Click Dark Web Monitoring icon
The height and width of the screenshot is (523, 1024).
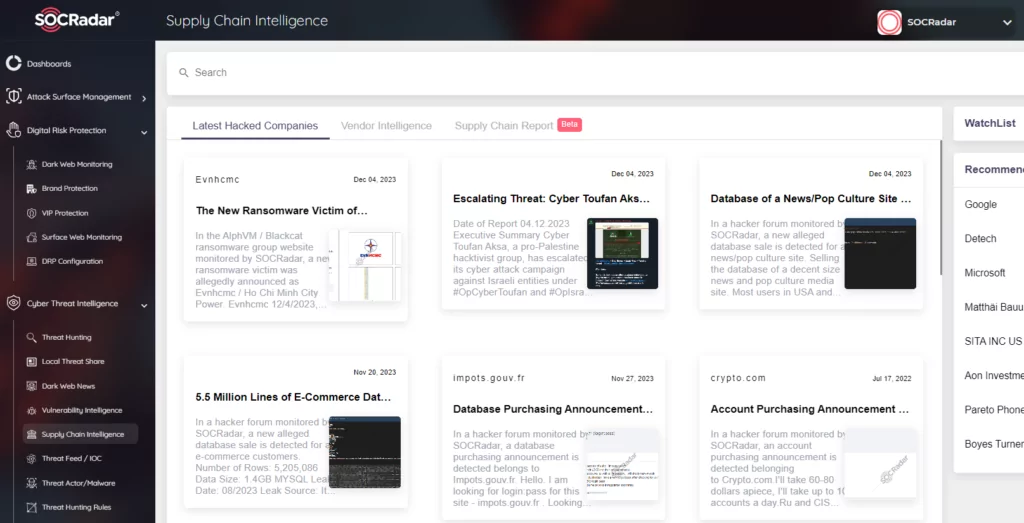pyautogui.click(x=31, y=165)
